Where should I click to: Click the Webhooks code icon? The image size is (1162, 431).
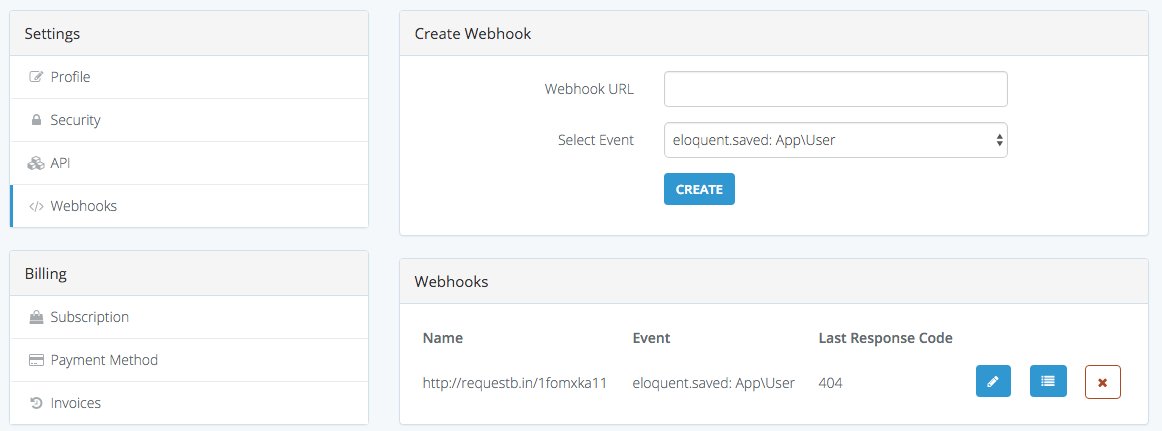[36, 206]
